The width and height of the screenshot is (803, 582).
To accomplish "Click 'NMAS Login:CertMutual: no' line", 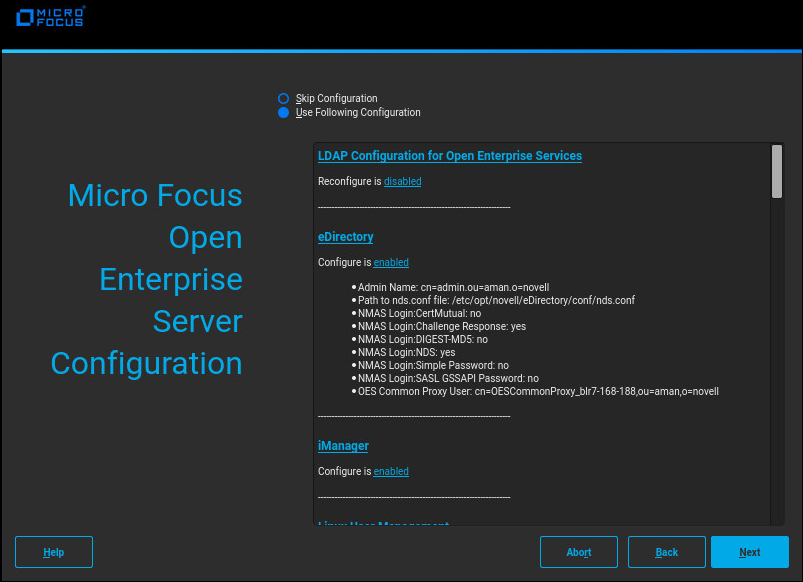I will click(419, 314).
